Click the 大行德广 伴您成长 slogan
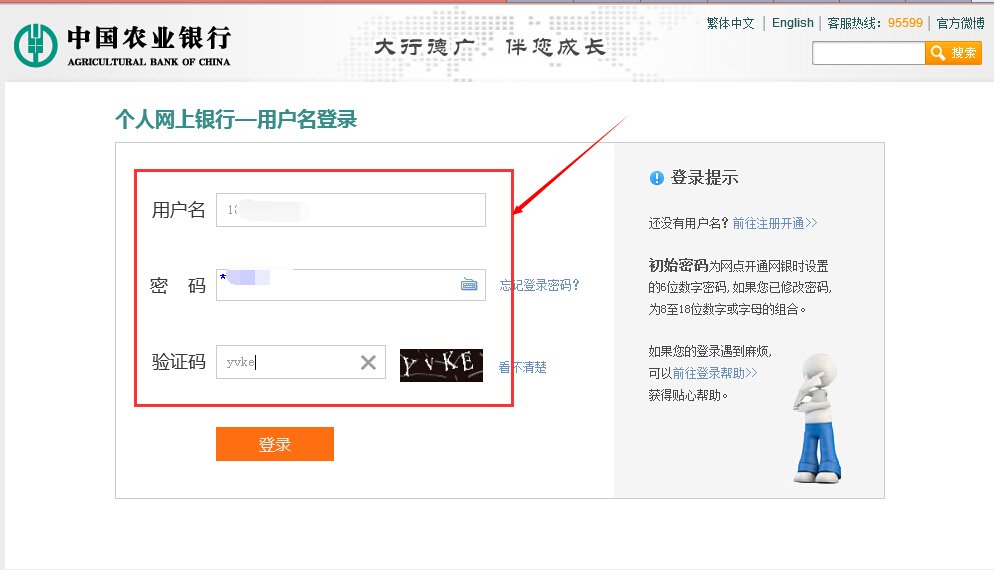This screenshot has width=994, height=570. (x=489, y=47)
